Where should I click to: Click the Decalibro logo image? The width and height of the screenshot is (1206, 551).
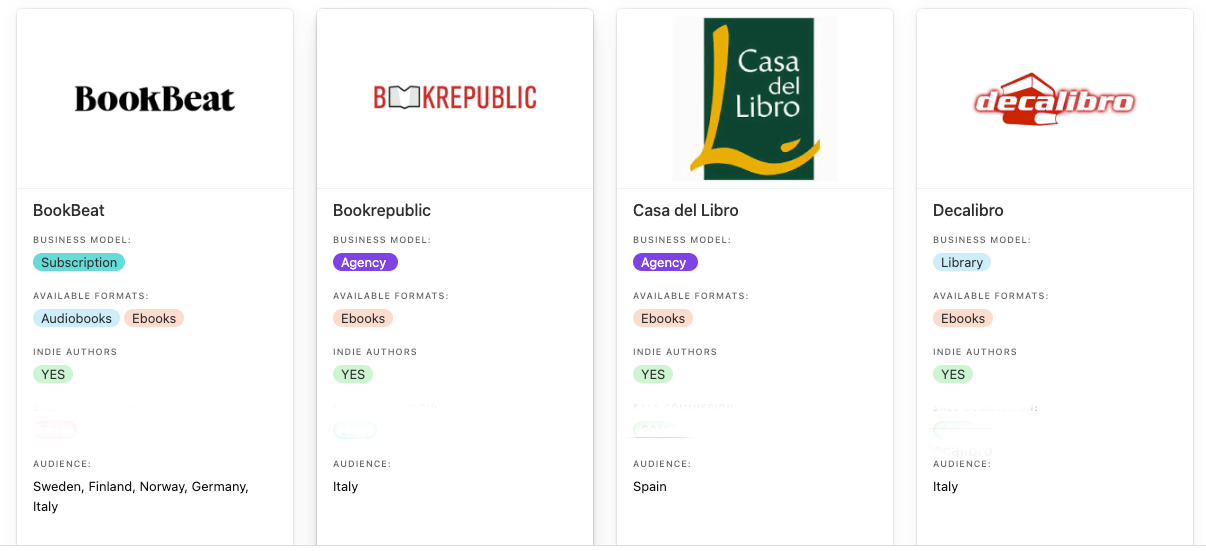coord(1055,99)
